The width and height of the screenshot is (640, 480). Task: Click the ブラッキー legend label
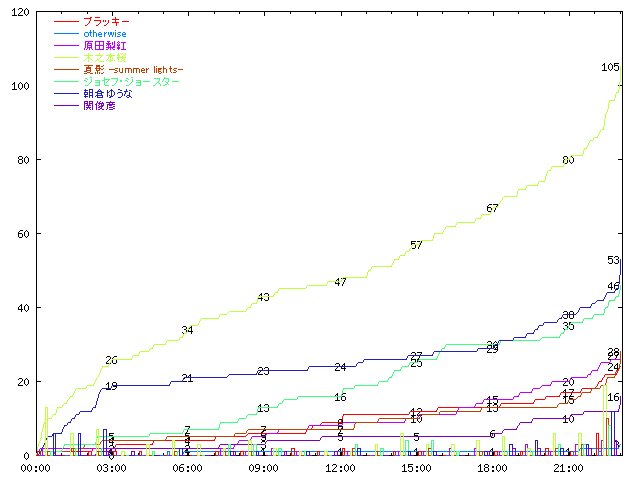pyautogui.click(x=106, y=21)
